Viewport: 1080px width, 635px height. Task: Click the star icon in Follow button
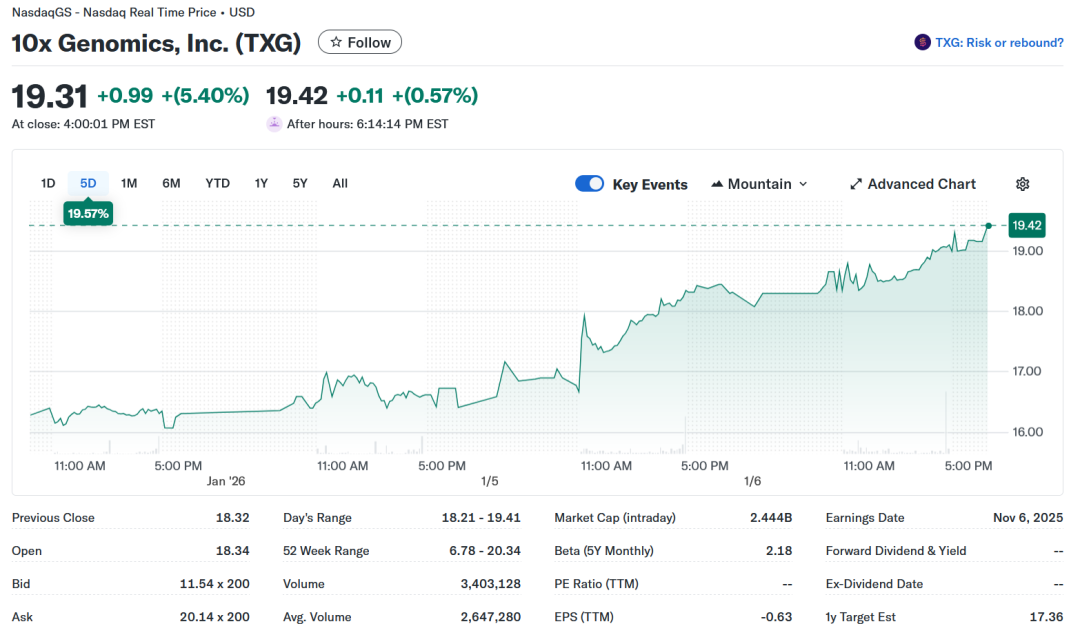click(x=336, y=42)
